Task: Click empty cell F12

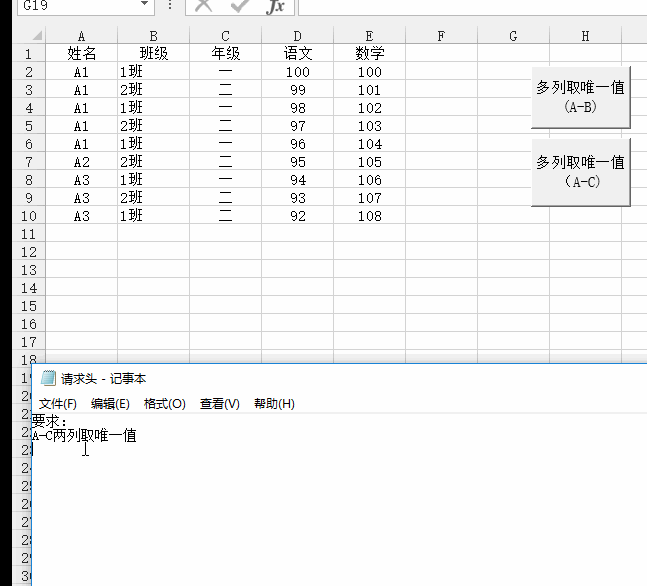Action: pyautogui.click(x=441, y=251)
